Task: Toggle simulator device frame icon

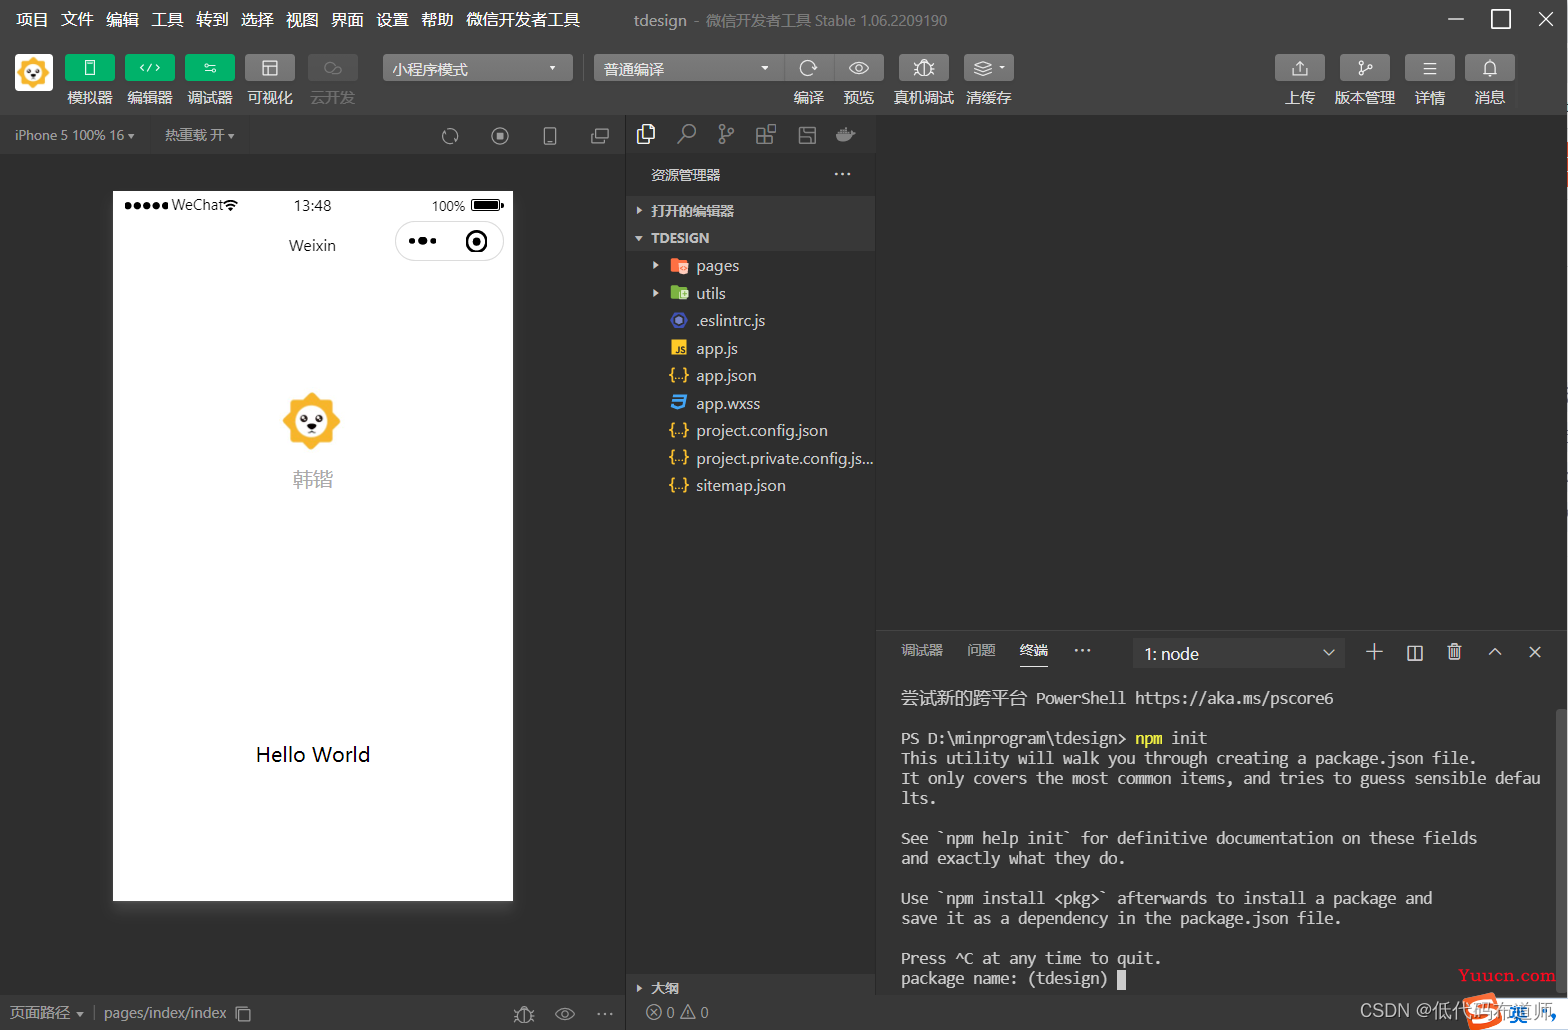Action: point(550,136)
